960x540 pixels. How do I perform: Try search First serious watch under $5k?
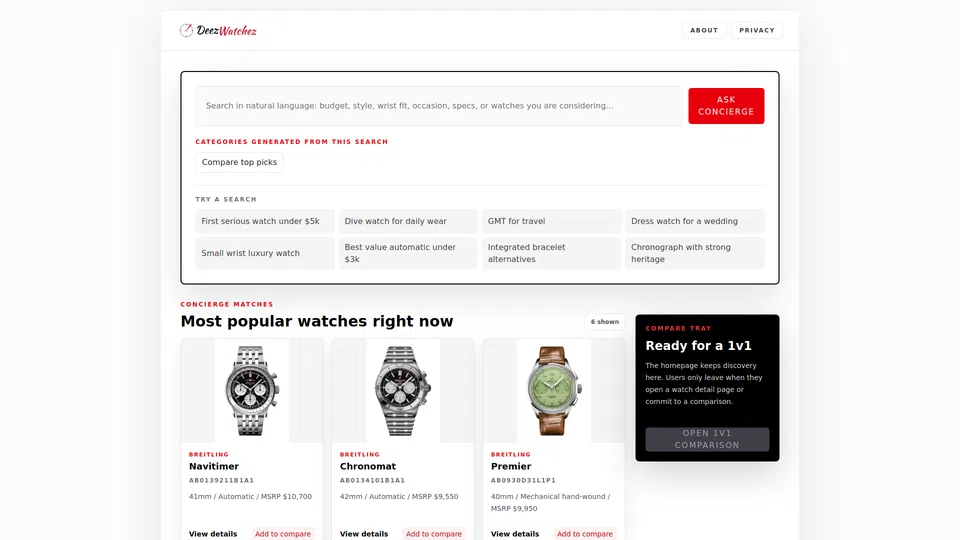[264, 221]
